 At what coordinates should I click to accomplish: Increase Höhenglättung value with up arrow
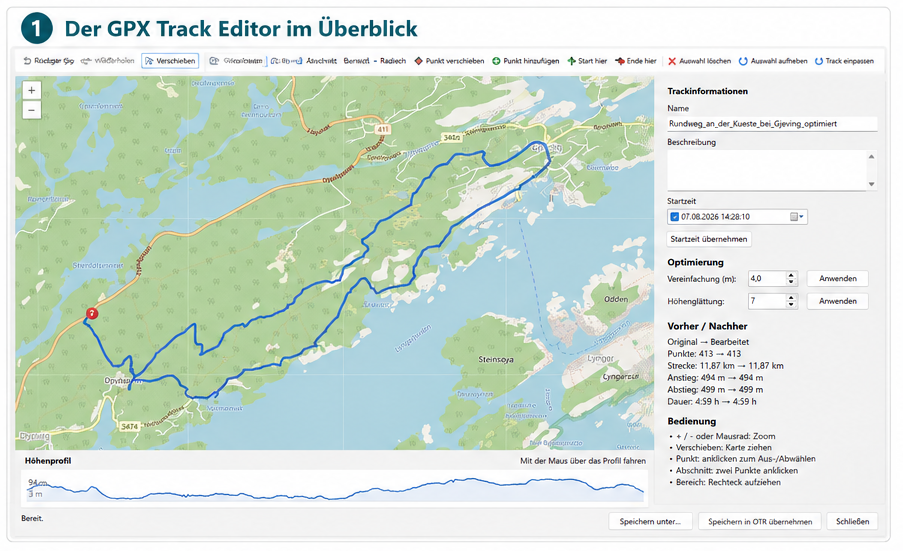(791, 298)
